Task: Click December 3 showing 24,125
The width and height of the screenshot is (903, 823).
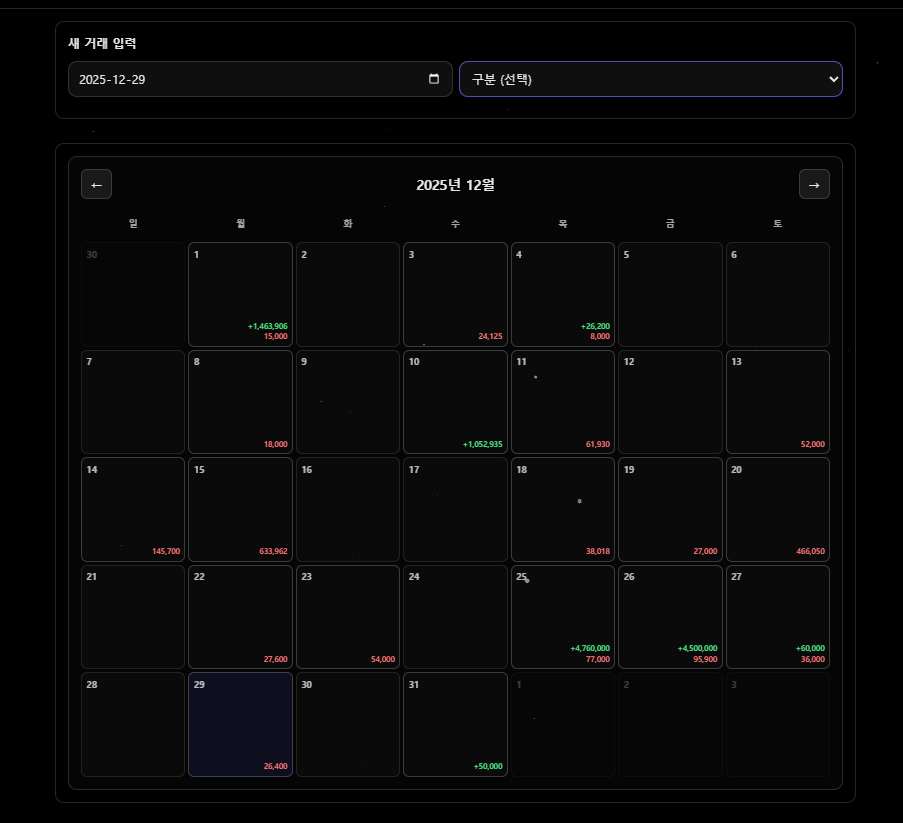Action: 455,294
